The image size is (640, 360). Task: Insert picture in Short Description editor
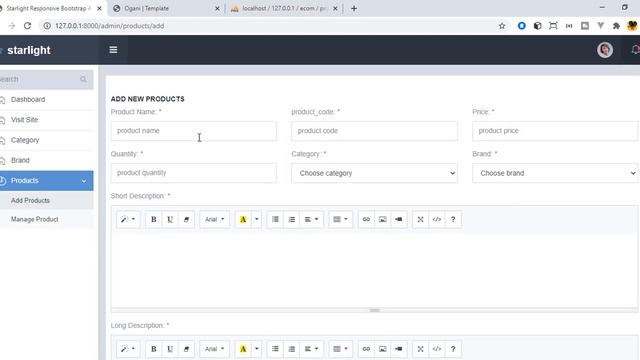pyautogui.click(x=382, y=220)
